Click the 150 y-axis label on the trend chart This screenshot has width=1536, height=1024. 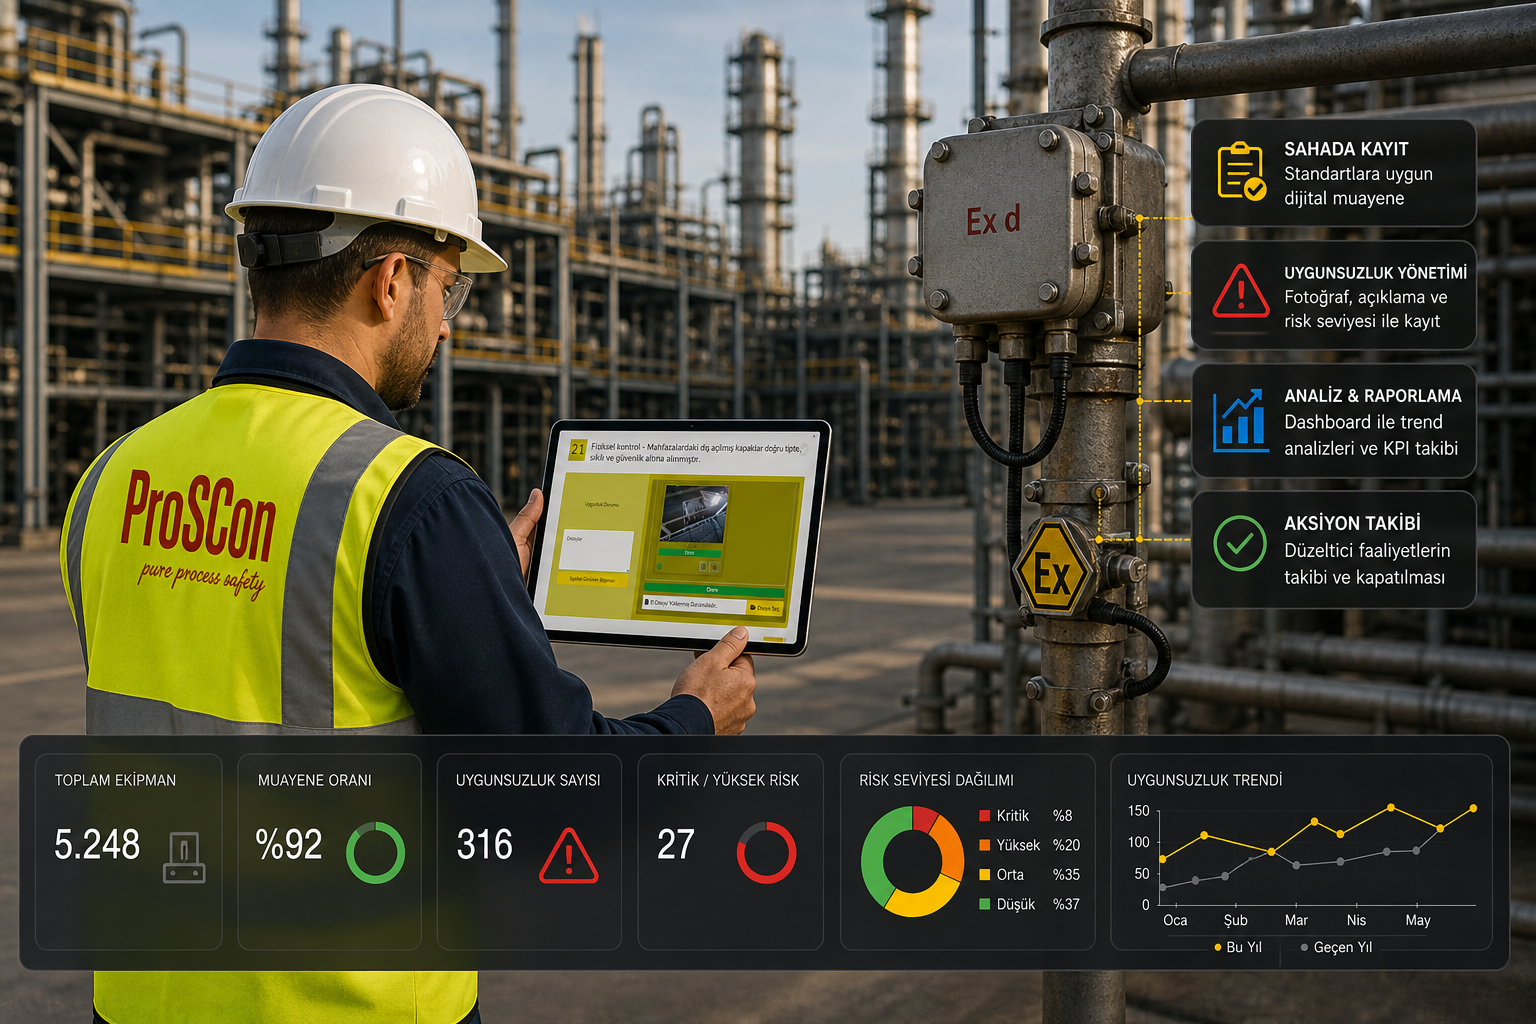tap(1138, 811)
